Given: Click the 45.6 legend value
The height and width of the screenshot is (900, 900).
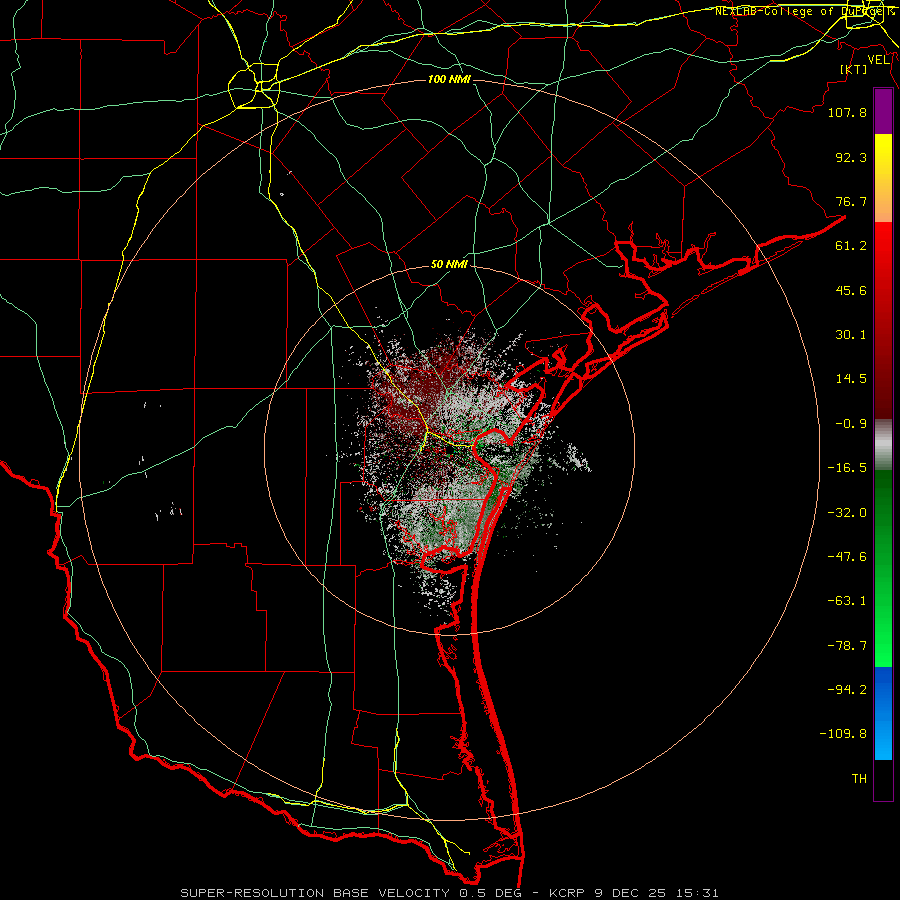Looking at the screenshot, I should [851, 290].
